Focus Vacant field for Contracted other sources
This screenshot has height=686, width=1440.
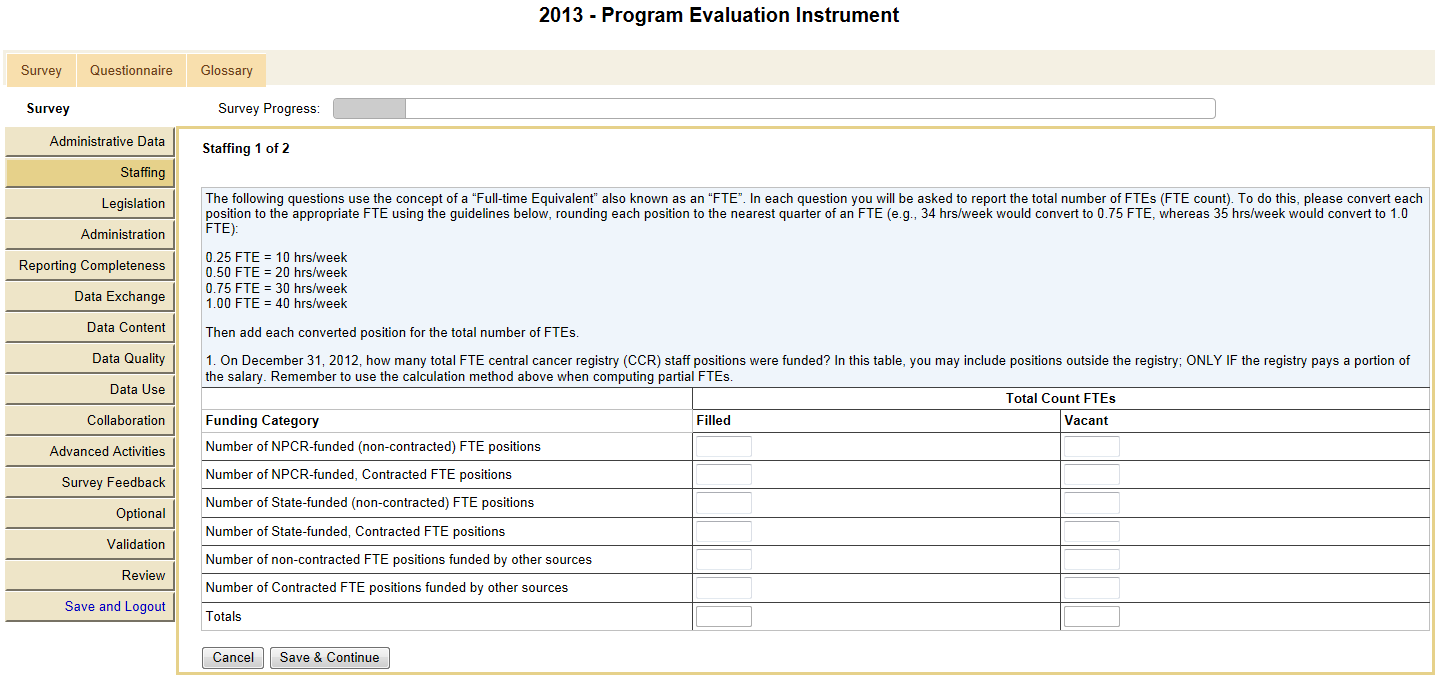tap(1092, 588)
